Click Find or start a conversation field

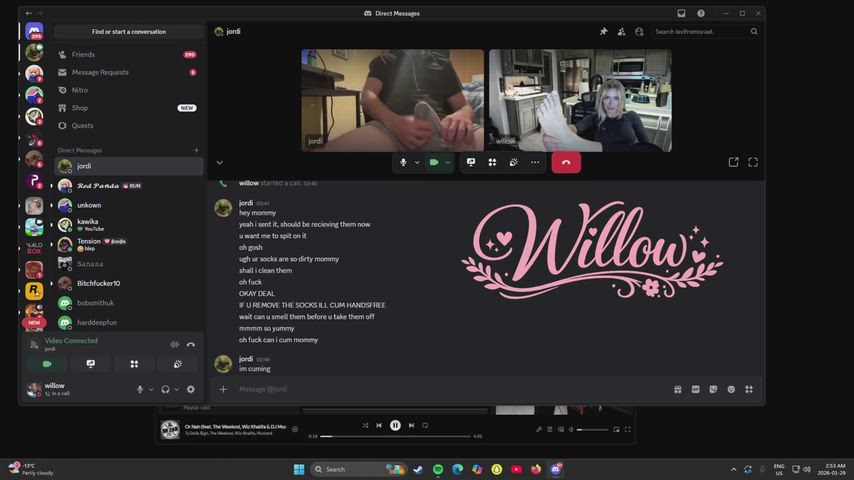[x=129, y=32]
